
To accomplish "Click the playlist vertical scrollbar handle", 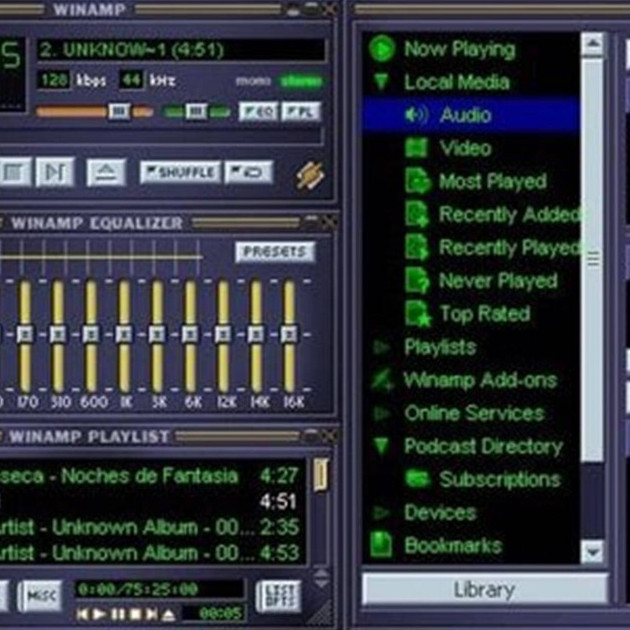I will [321, 475].
